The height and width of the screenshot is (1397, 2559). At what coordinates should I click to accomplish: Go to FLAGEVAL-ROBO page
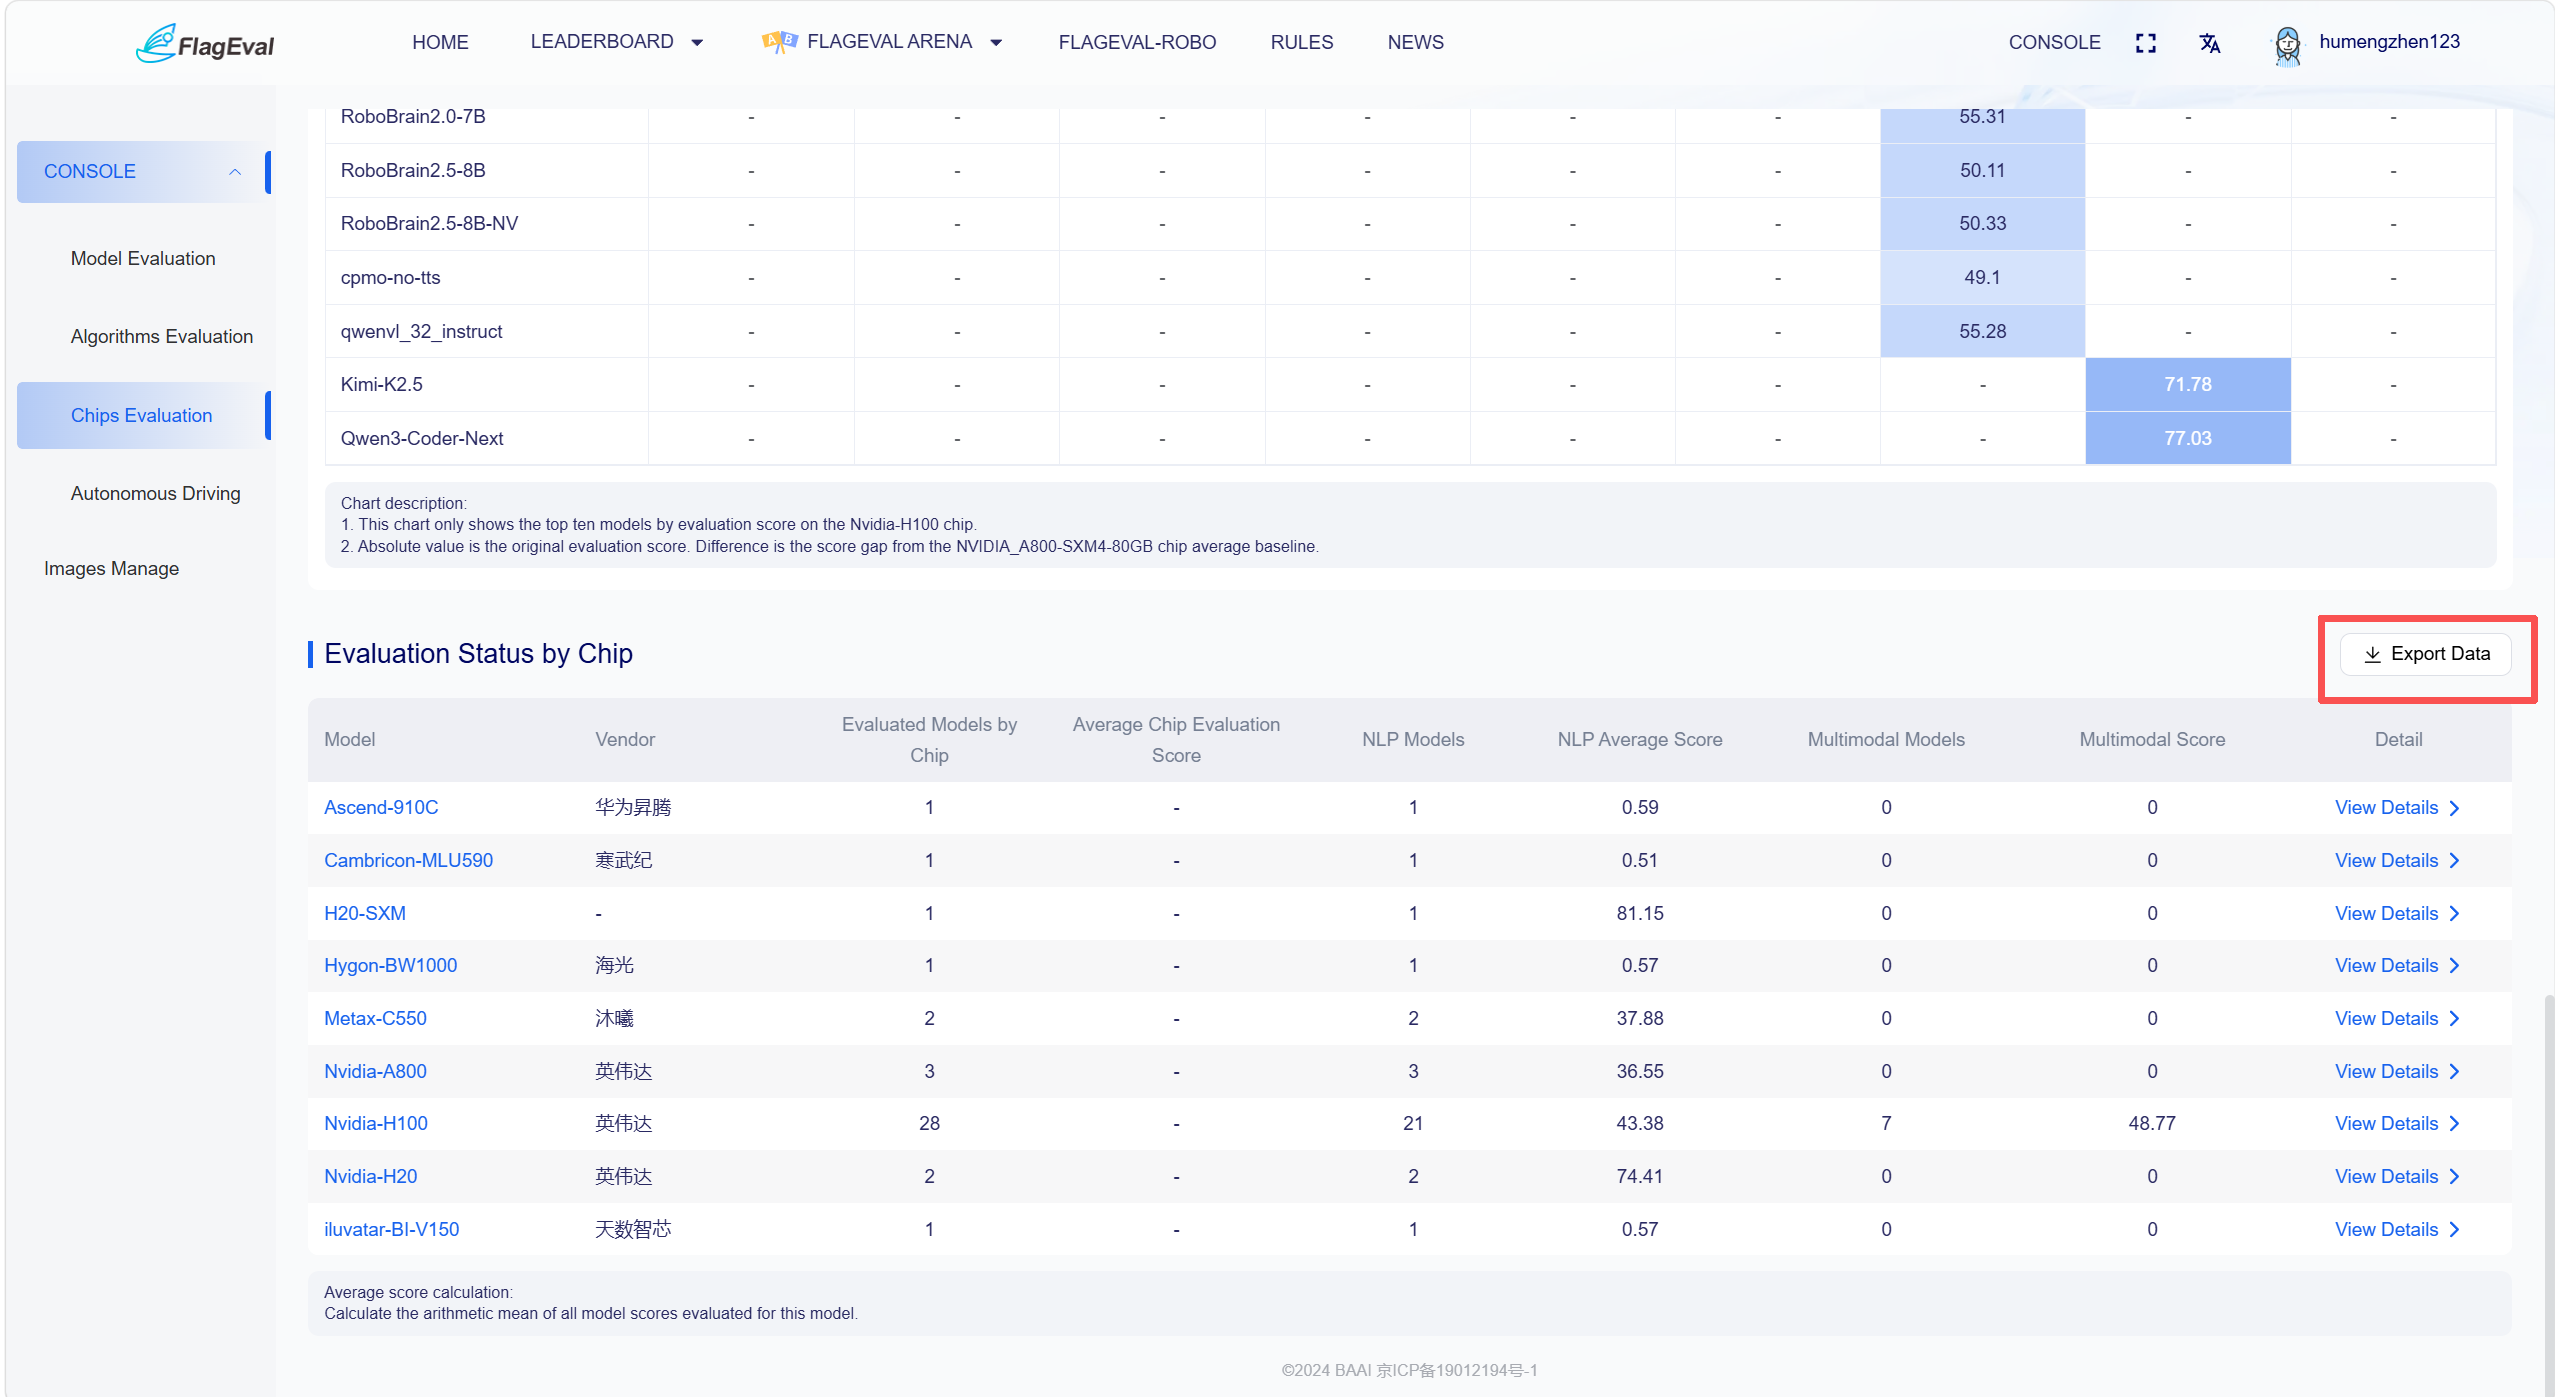click(x=1137, y=42)
